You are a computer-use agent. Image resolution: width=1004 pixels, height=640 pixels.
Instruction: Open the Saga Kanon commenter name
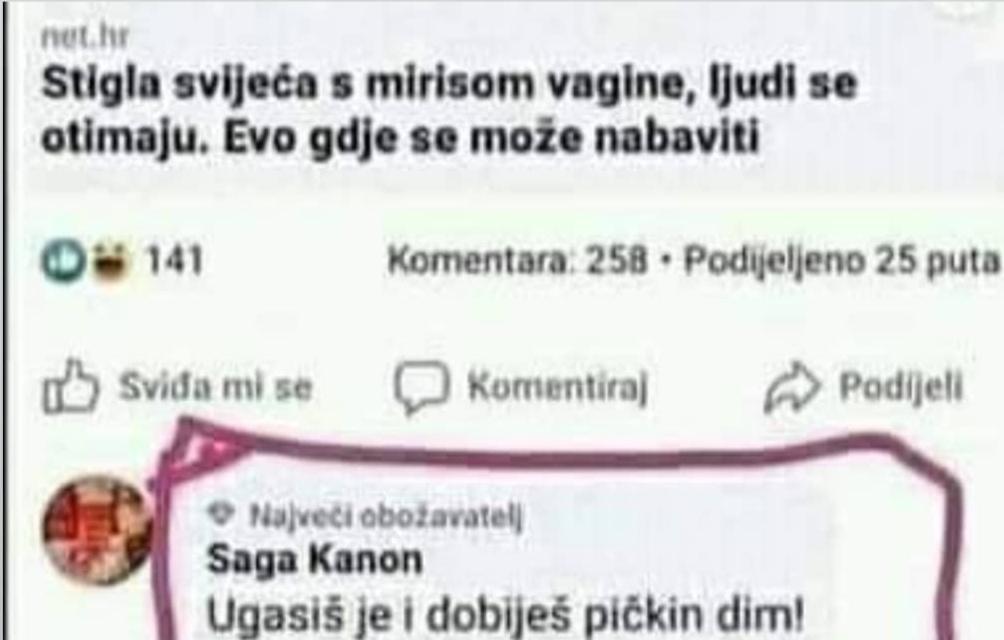(315, 560)
